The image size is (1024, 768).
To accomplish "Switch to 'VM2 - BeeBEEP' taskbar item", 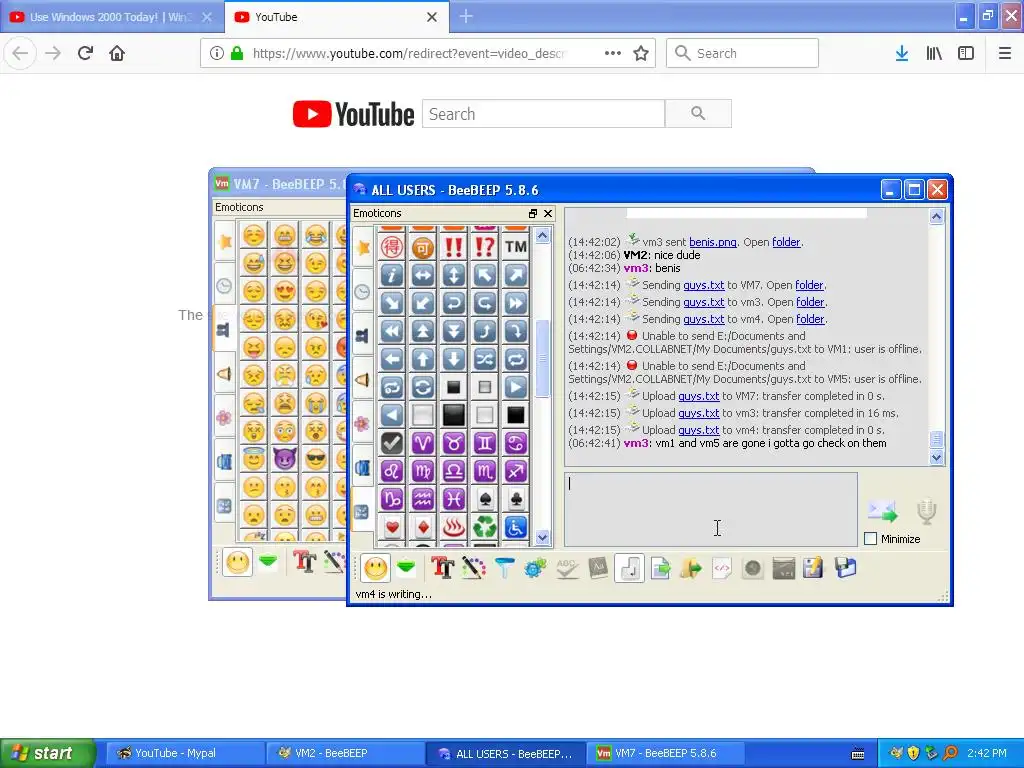I will coord(345,753).
